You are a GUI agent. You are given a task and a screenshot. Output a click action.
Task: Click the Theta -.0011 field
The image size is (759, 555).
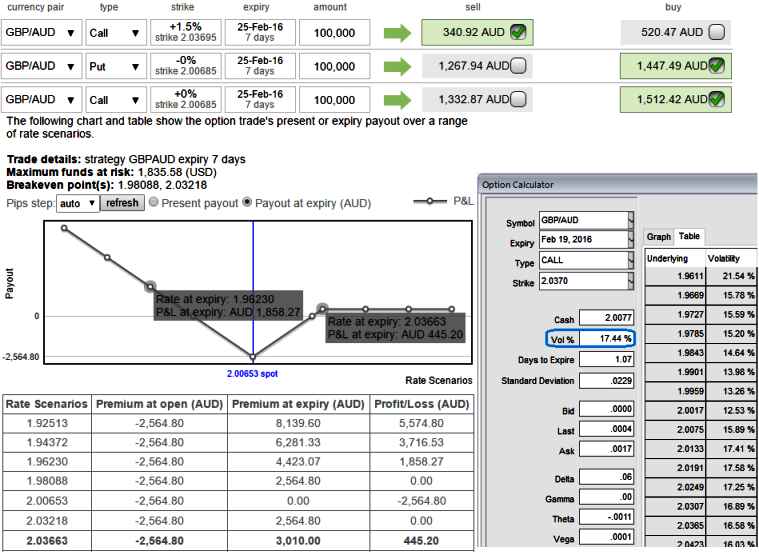[x=607, y=517]
